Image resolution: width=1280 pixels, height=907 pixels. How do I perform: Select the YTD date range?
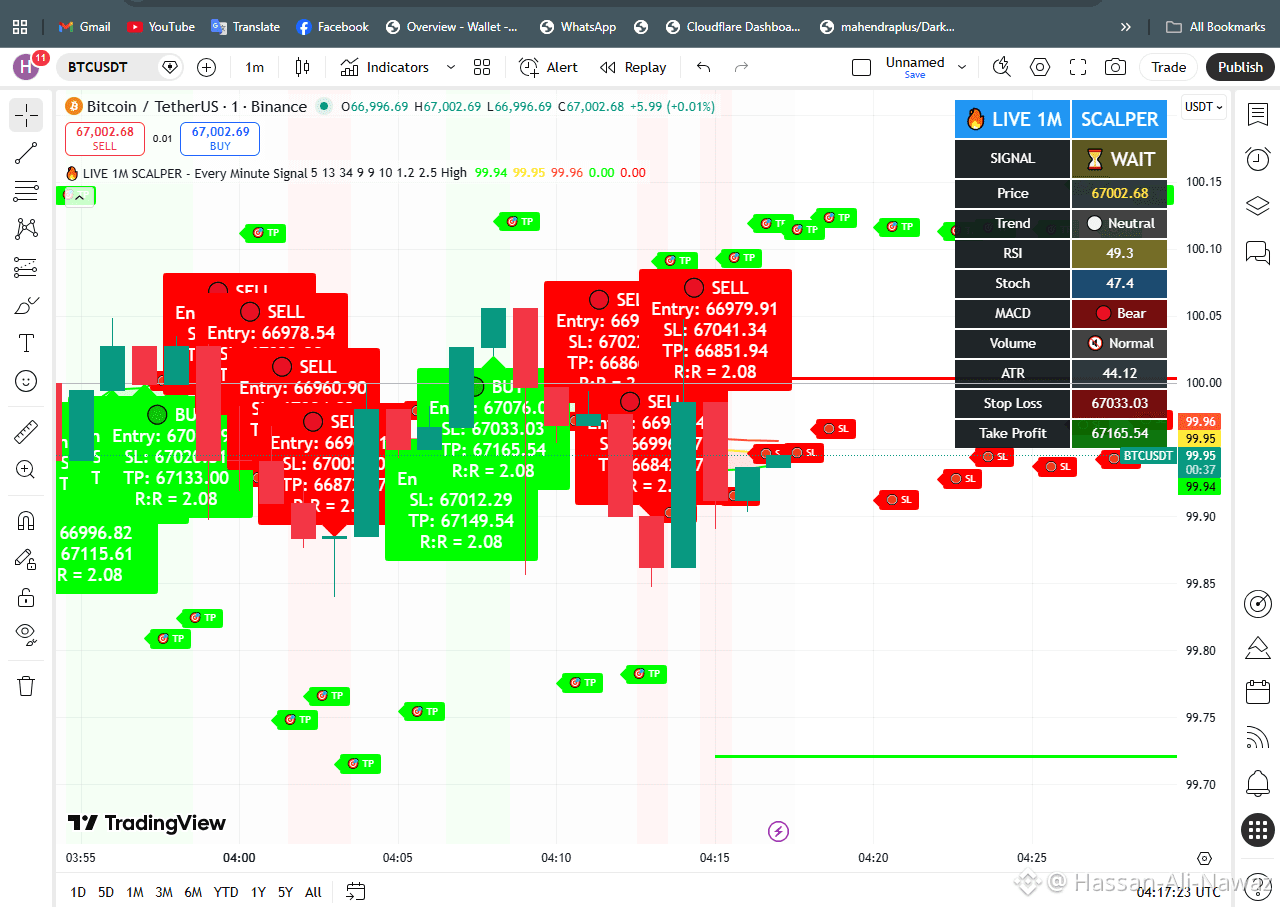coord(226,892)
